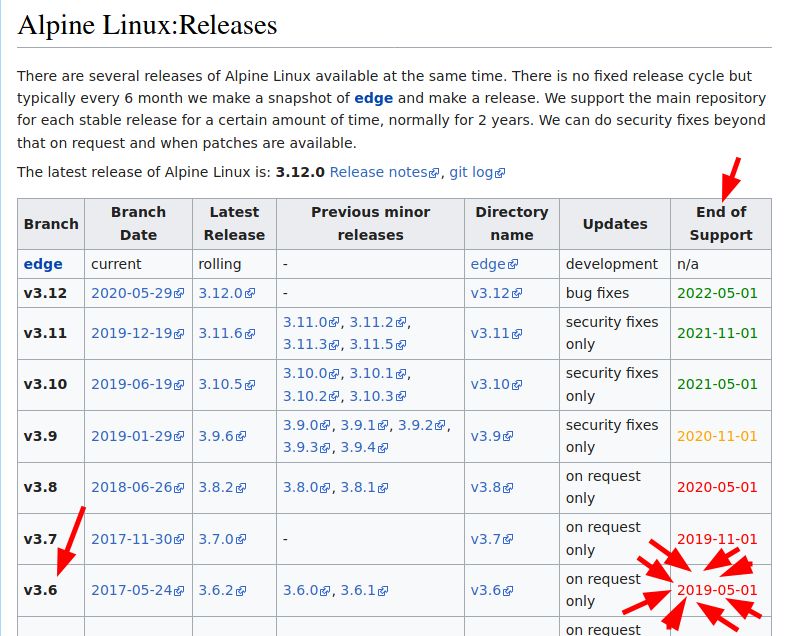Viewport: 786px width, 636px height.
Task: Select the red 2020-05-01 support date
Action: (717, 487)
